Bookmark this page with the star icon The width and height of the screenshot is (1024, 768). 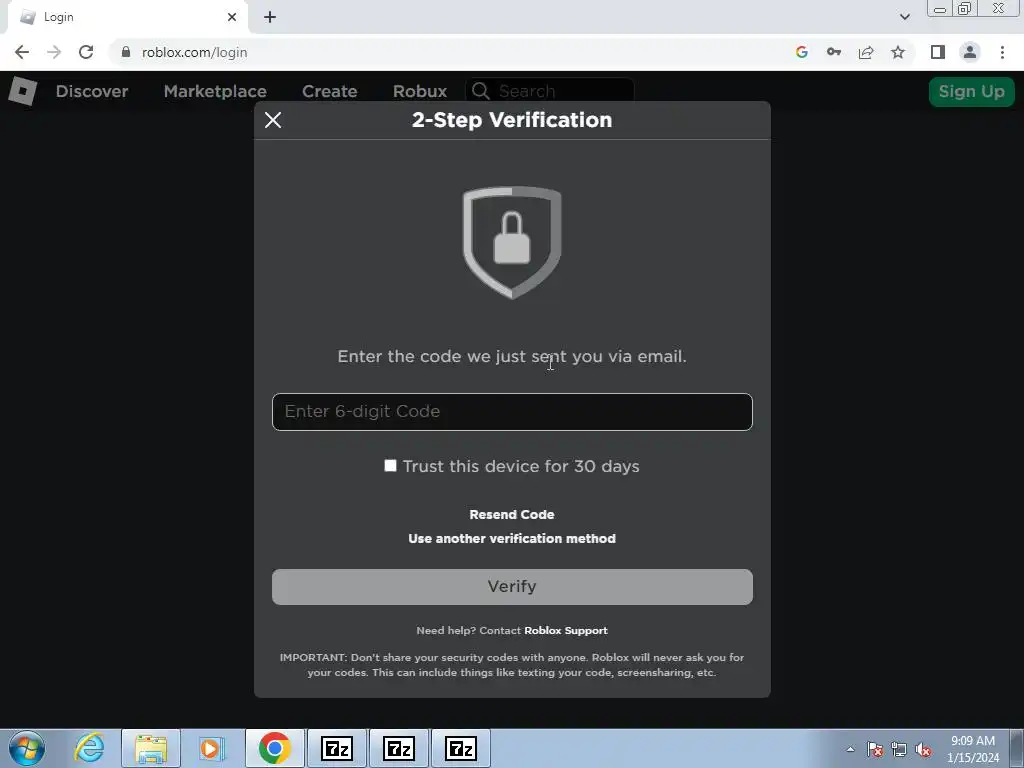point(898,52)
